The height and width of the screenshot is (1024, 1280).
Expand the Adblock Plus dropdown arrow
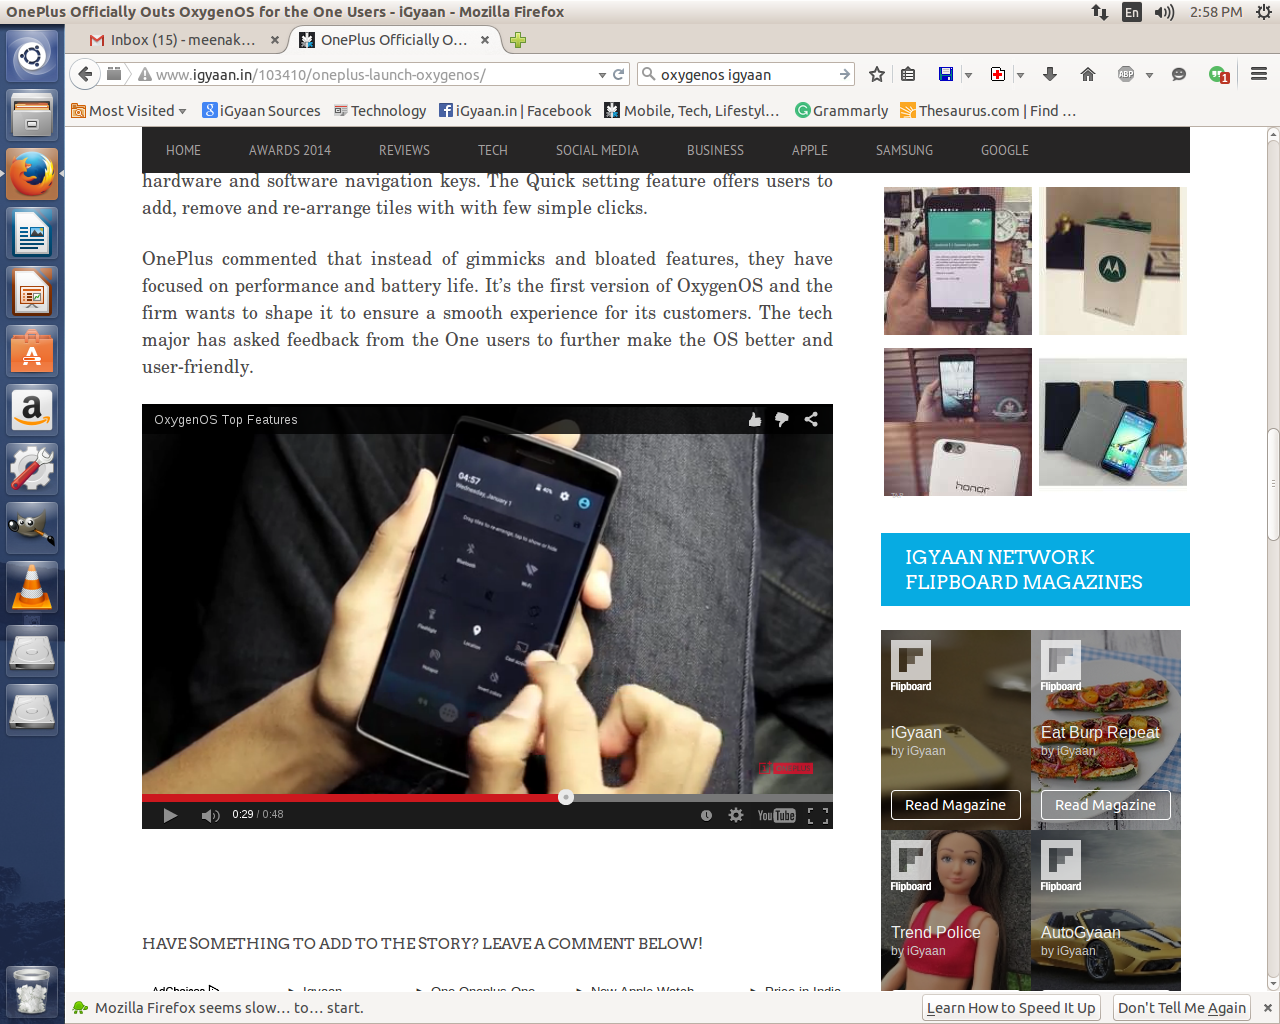coord(1149,75)
